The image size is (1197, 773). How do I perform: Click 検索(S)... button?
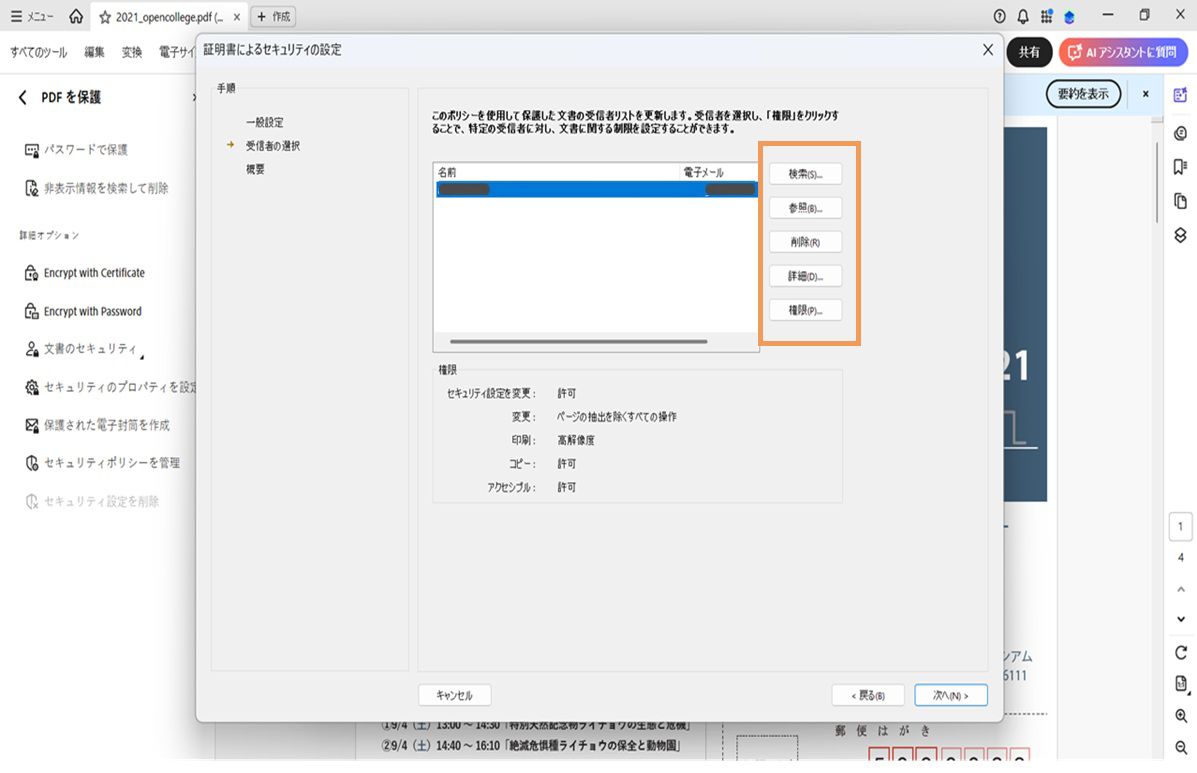pyautogui.click(x=805, y=174)
